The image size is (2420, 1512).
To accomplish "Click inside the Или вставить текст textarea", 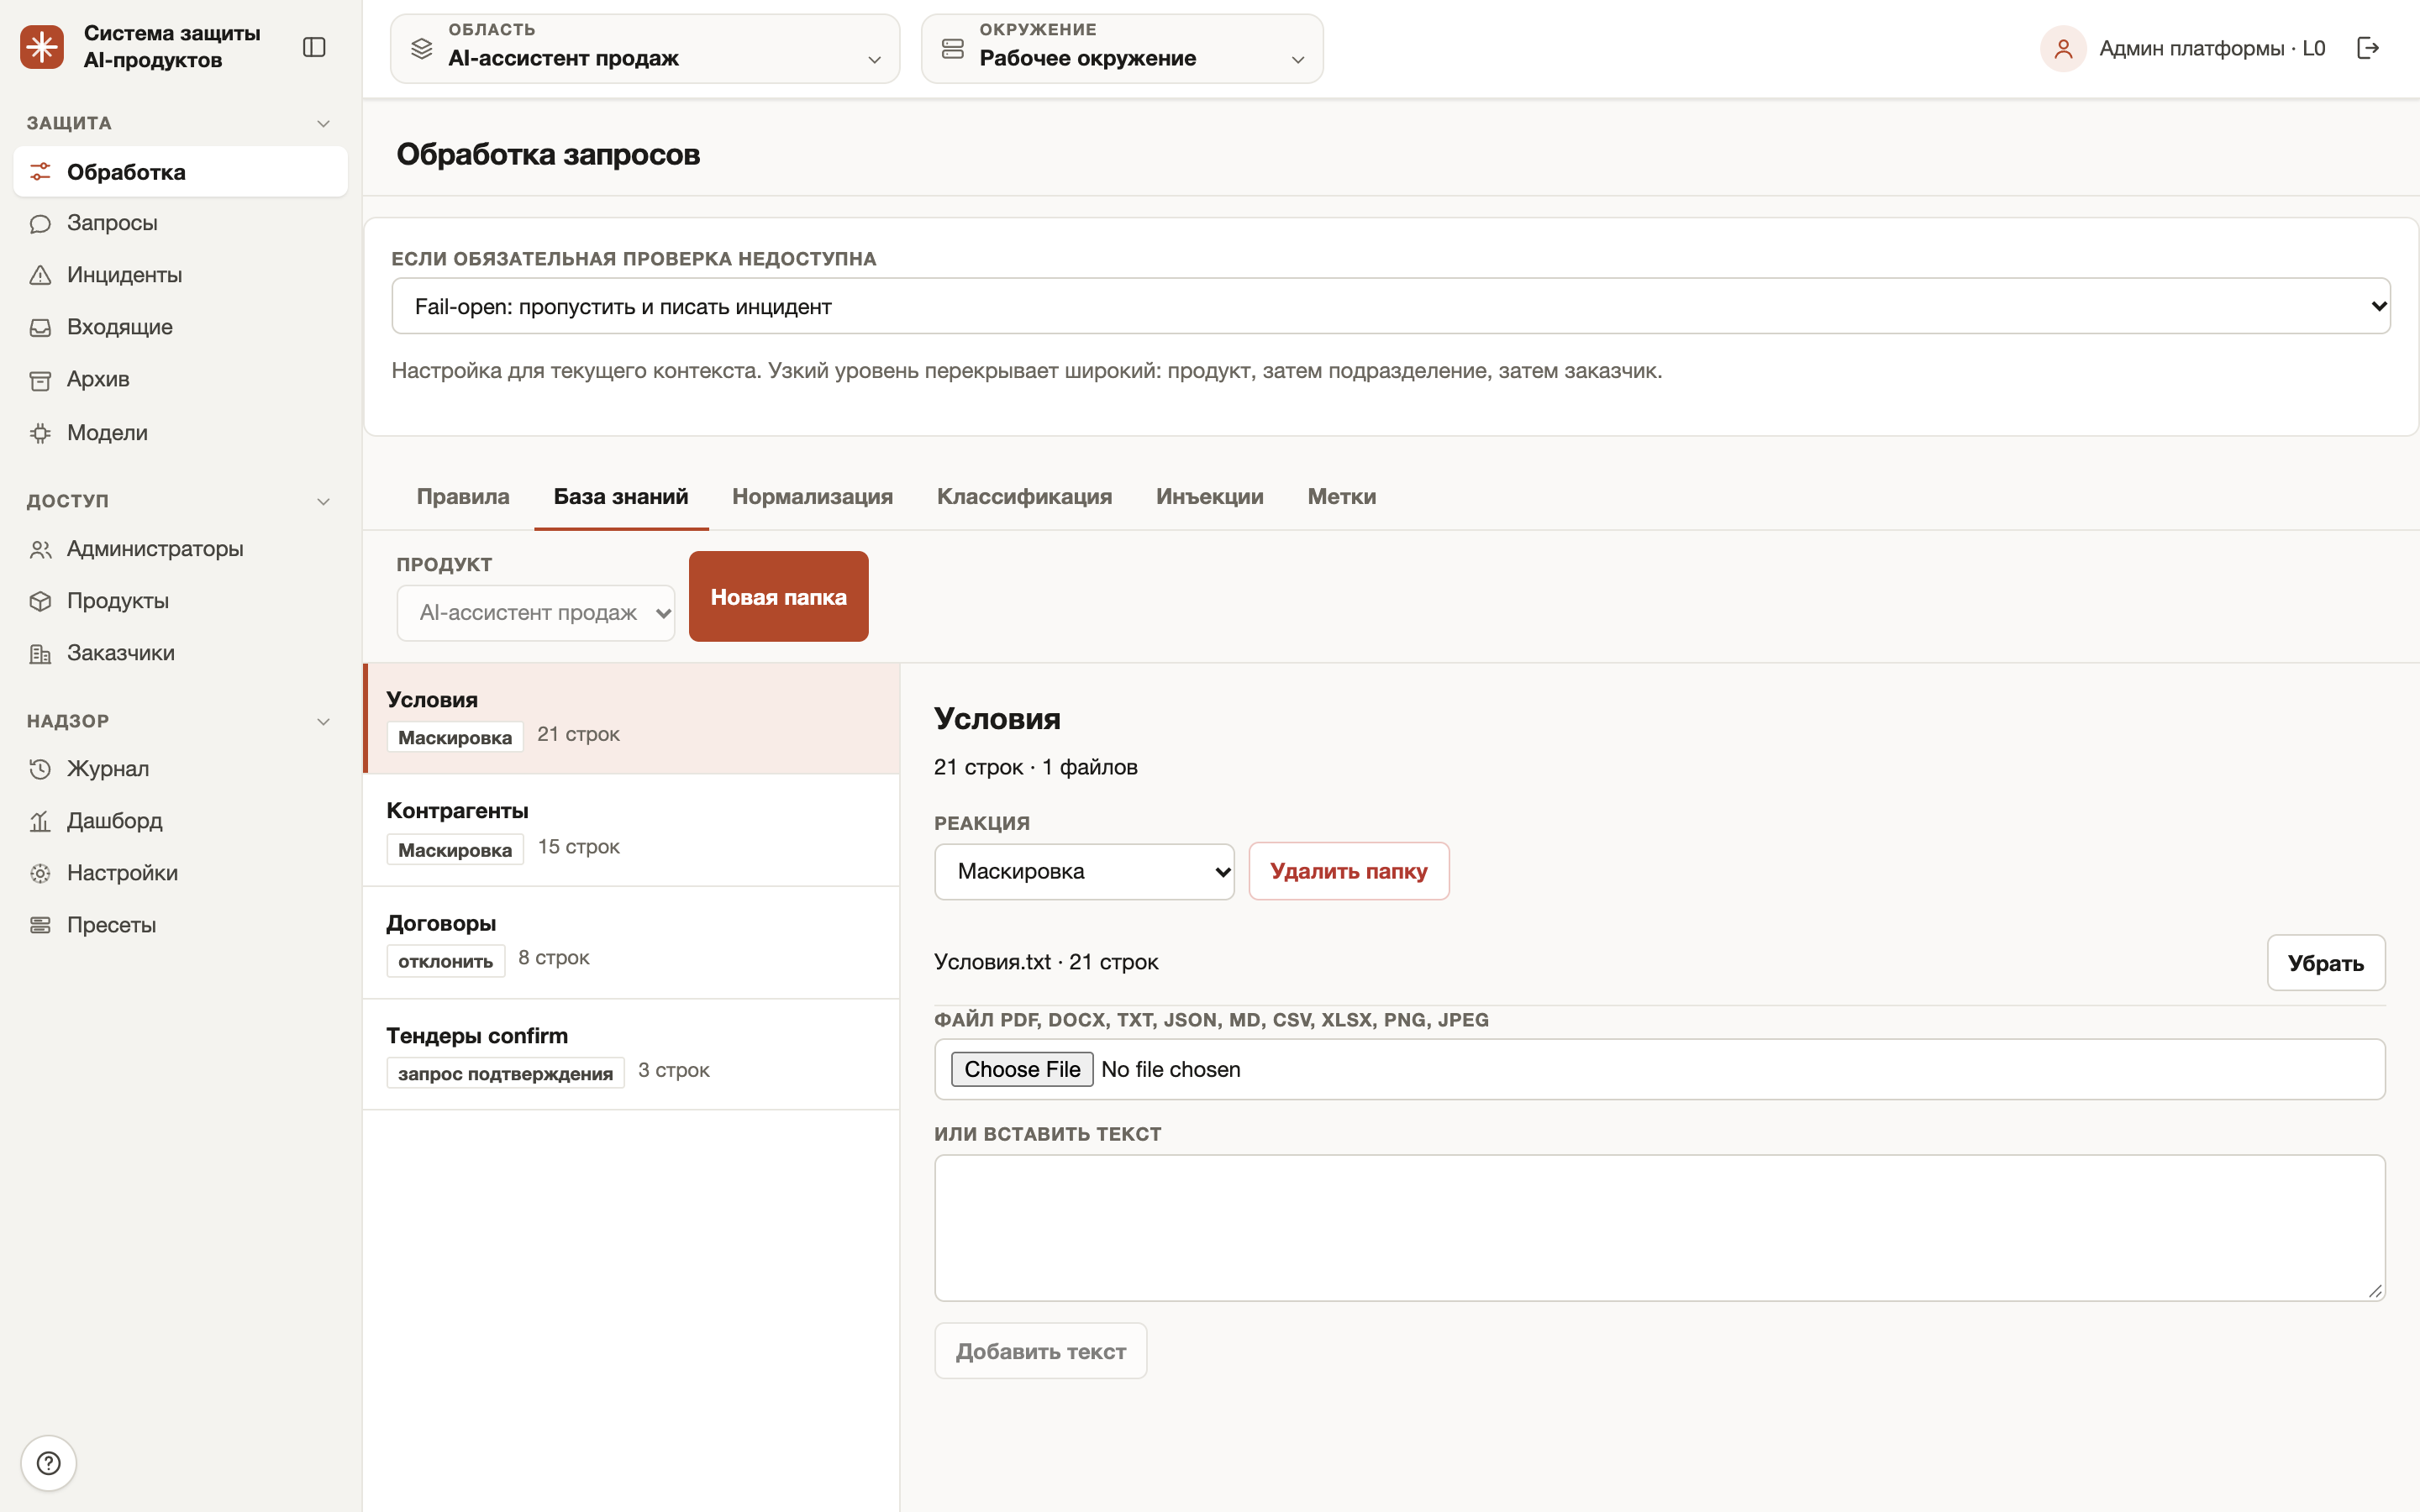I will 1659,1227.
